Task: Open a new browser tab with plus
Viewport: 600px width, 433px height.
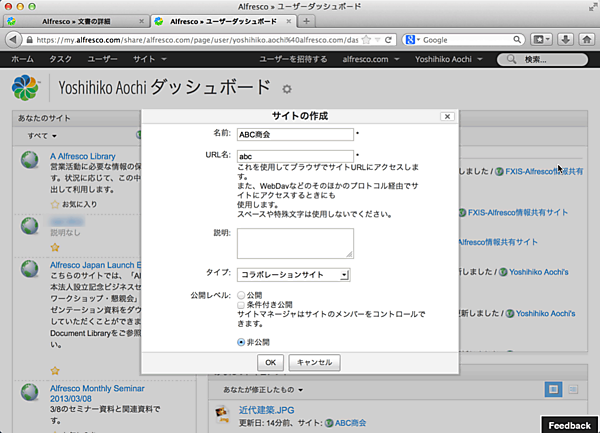Action: (305, 21)
